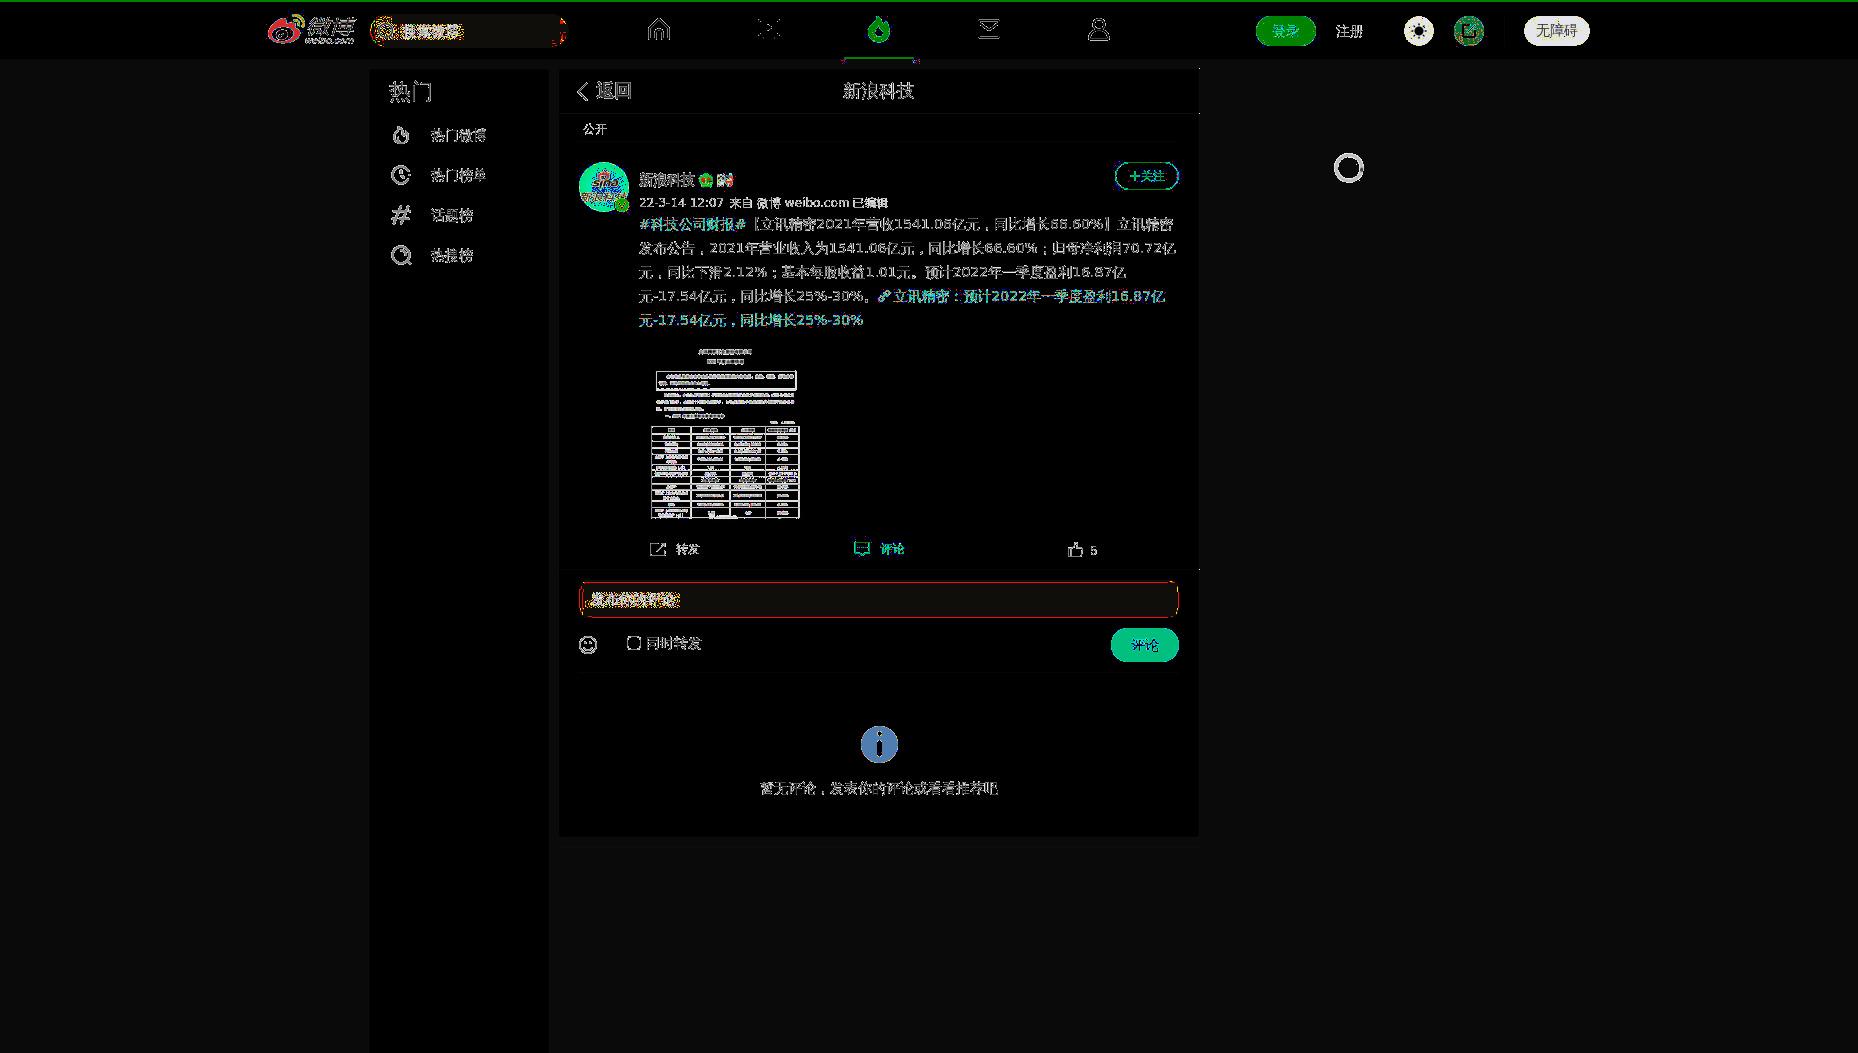Click the 无障碍 accessibility button

click(x=1556, y=31)
